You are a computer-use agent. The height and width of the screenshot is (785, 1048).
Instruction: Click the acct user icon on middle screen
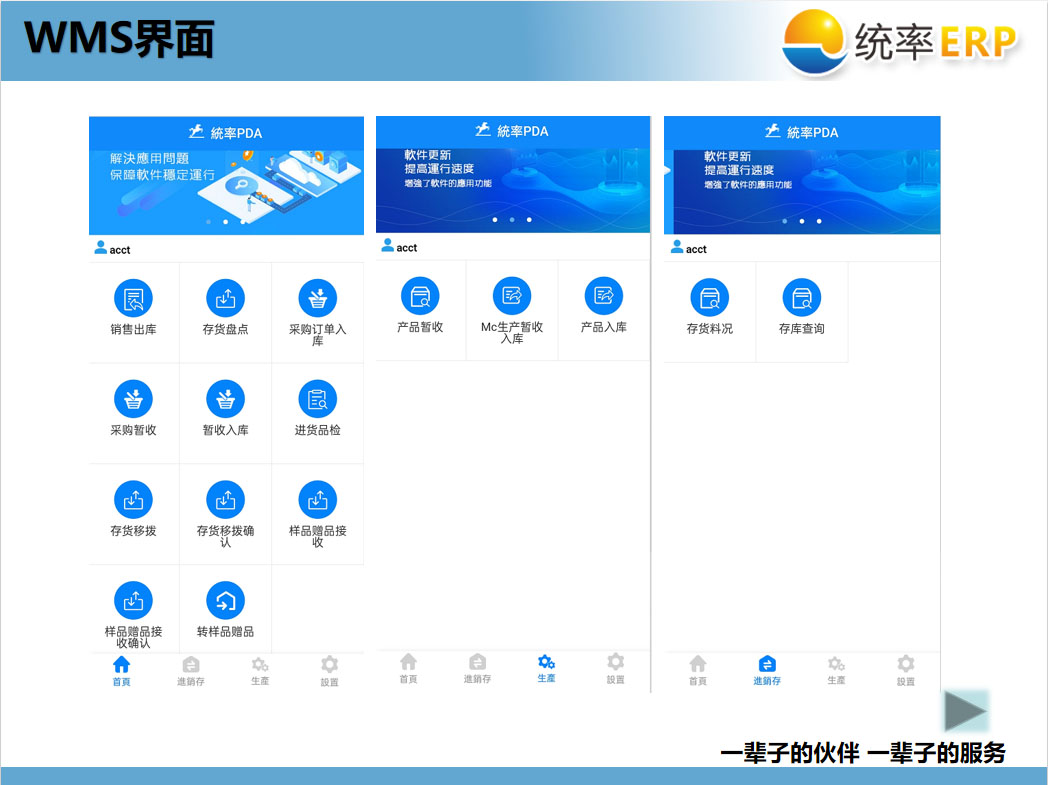click(388, 246)
